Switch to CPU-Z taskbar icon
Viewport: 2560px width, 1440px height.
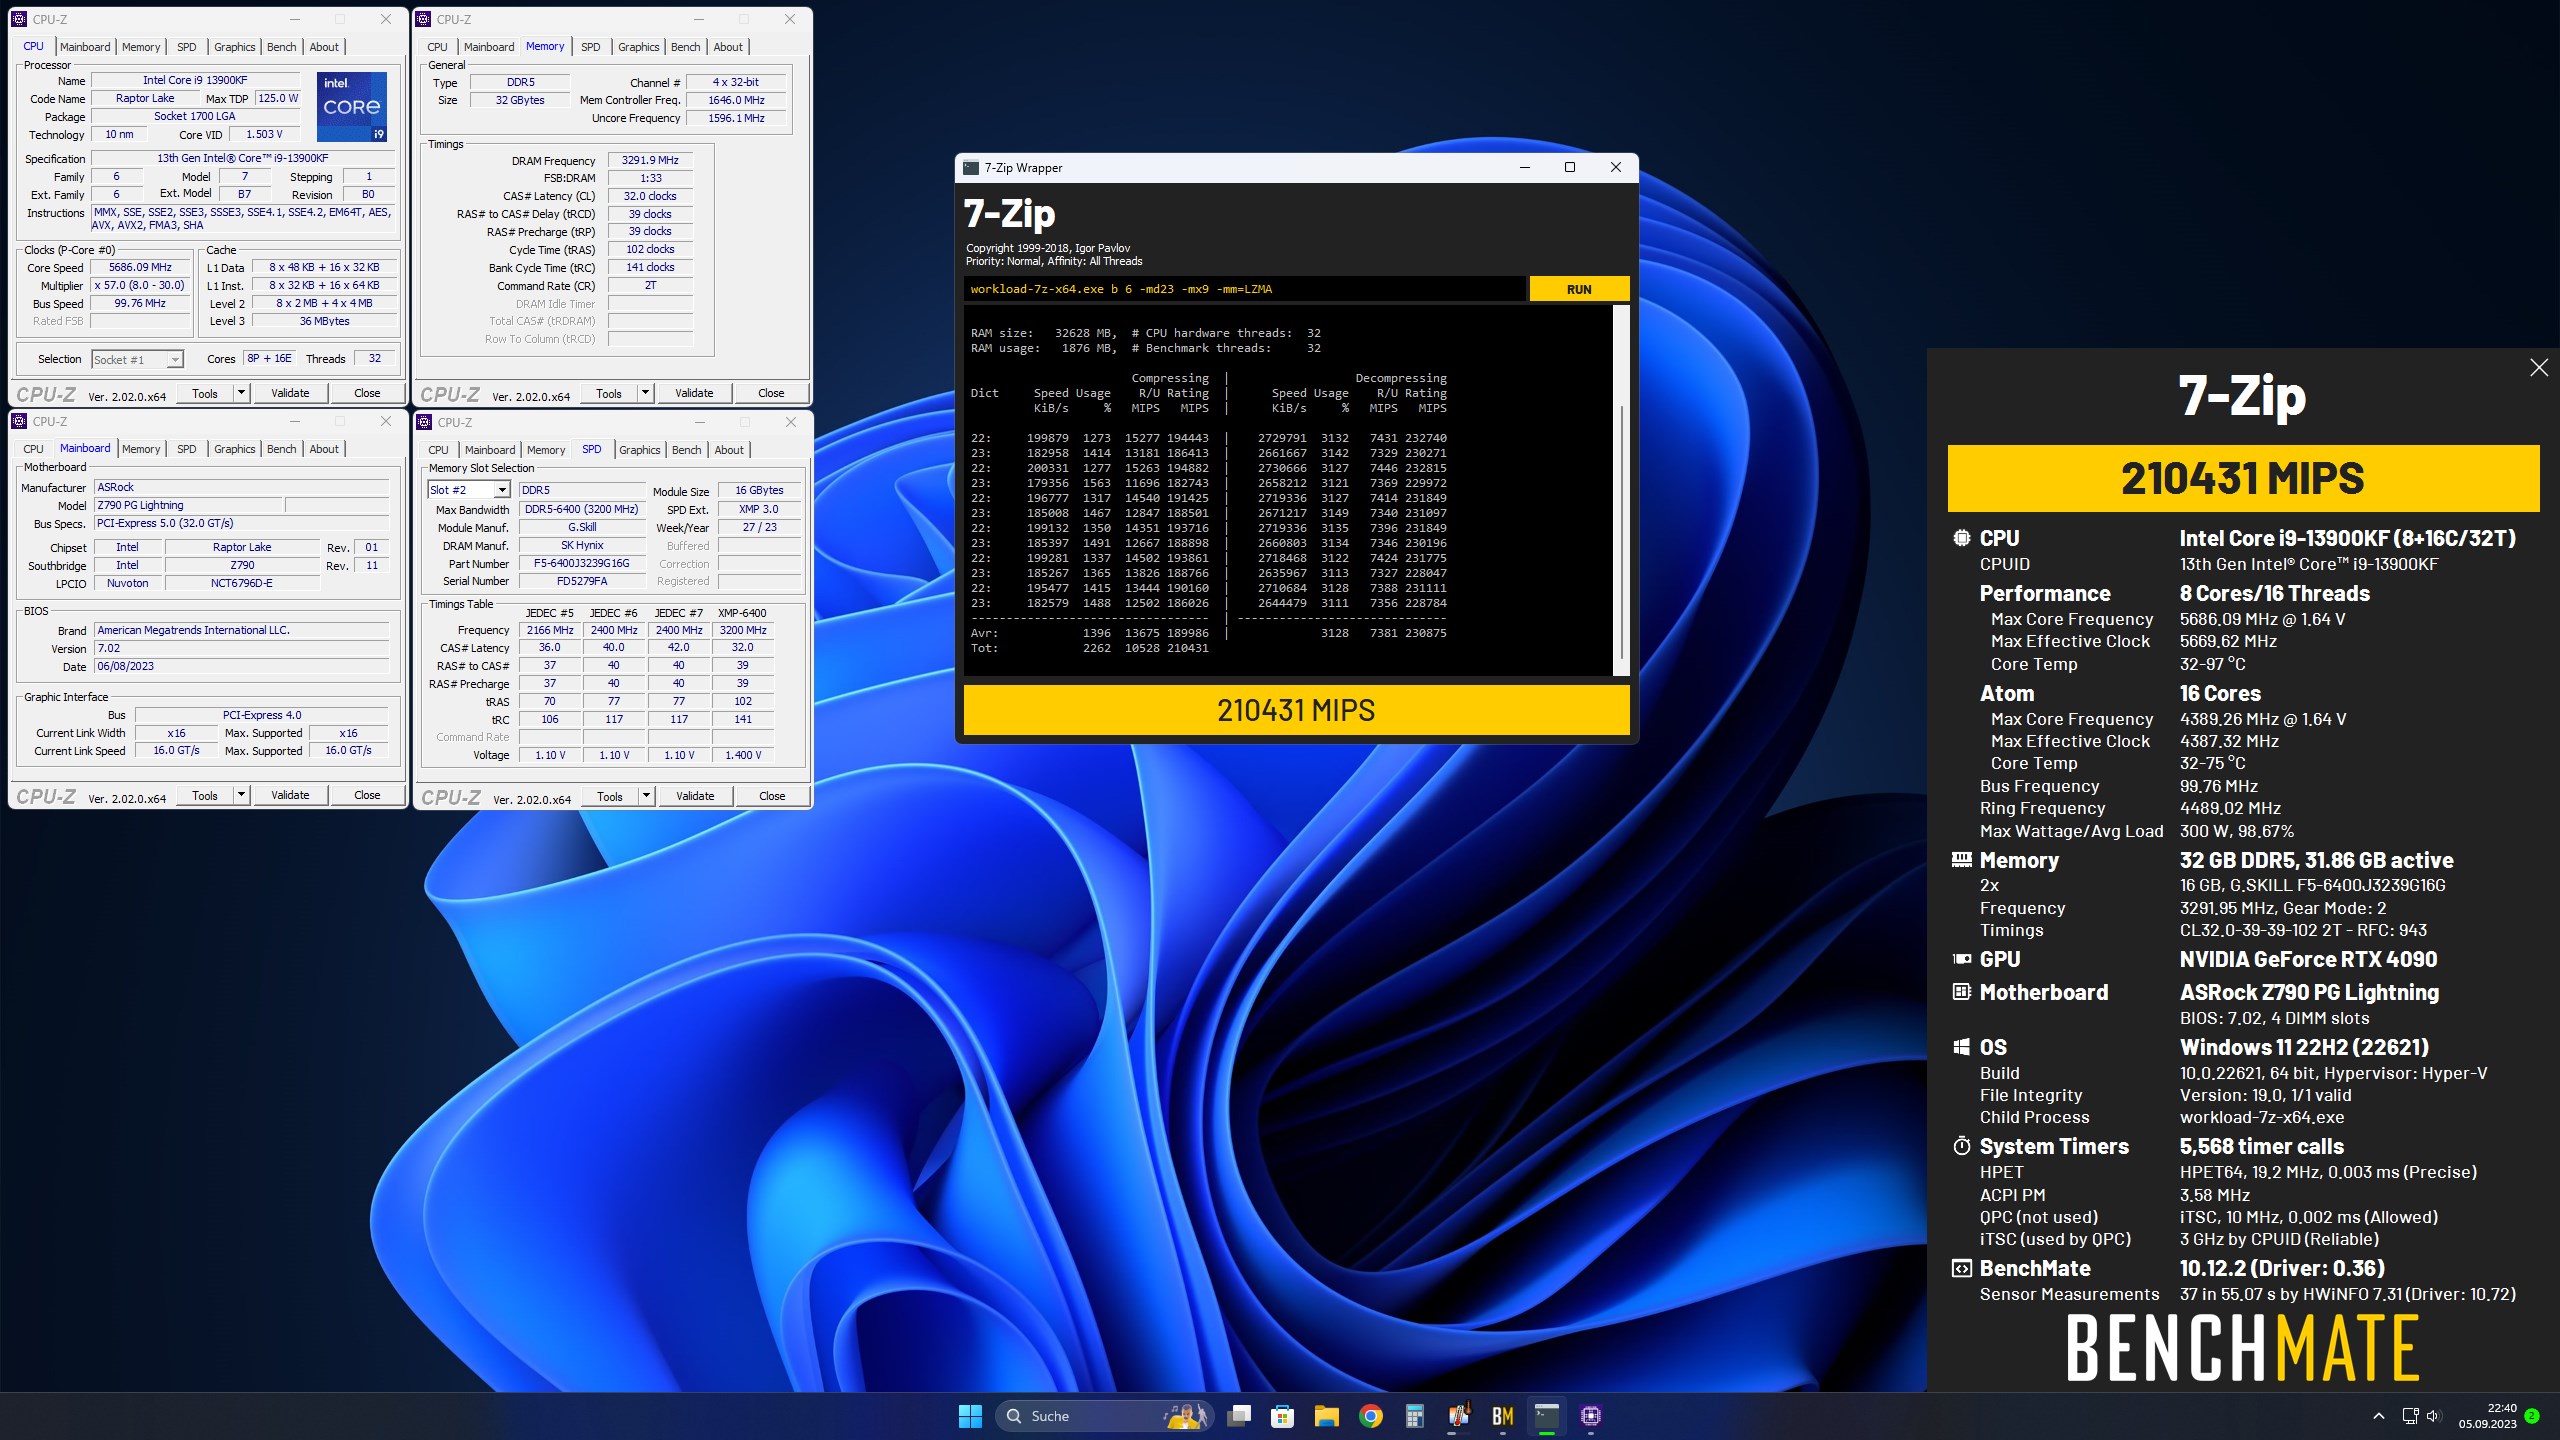click(x=1590, y=1416)
